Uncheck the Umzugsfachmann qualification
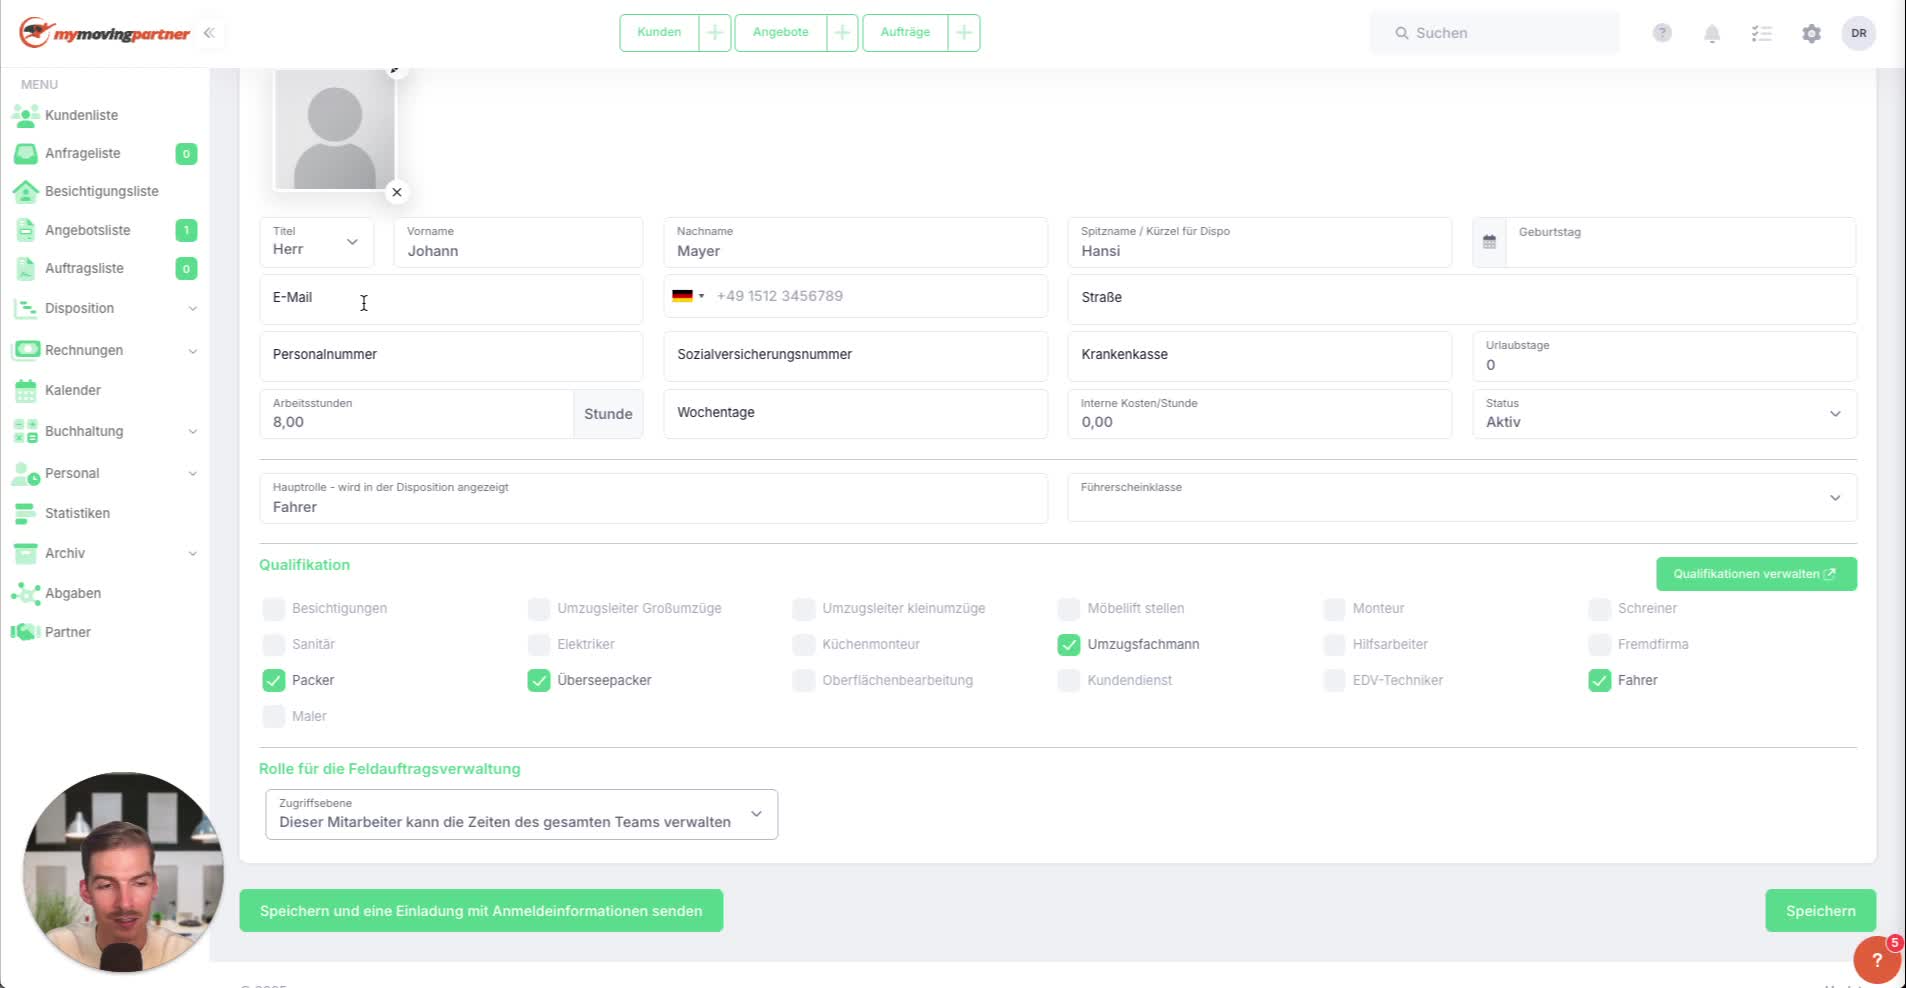1906x988 pixels. pos(1069,644)
